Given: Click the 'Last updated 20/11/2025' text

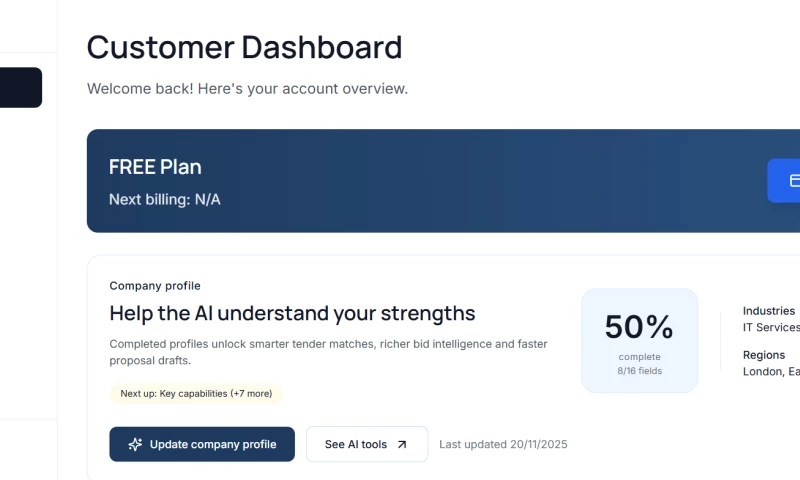Looking at the screenshot, I should tap(503, 444).
